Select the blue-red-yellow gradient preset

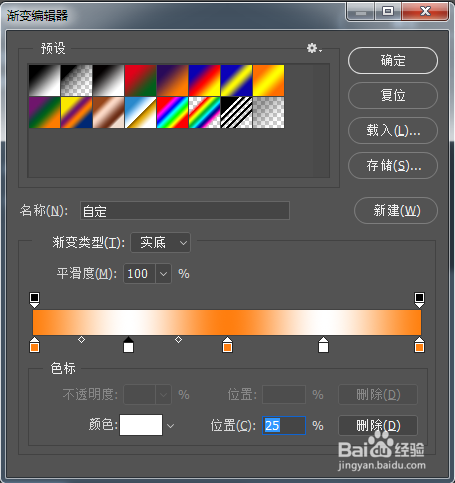(205, 80)
